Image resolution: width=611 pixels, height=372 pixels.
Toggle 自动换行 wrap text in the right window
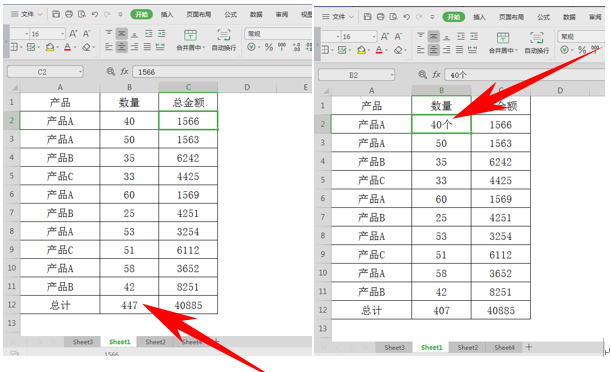537,43
